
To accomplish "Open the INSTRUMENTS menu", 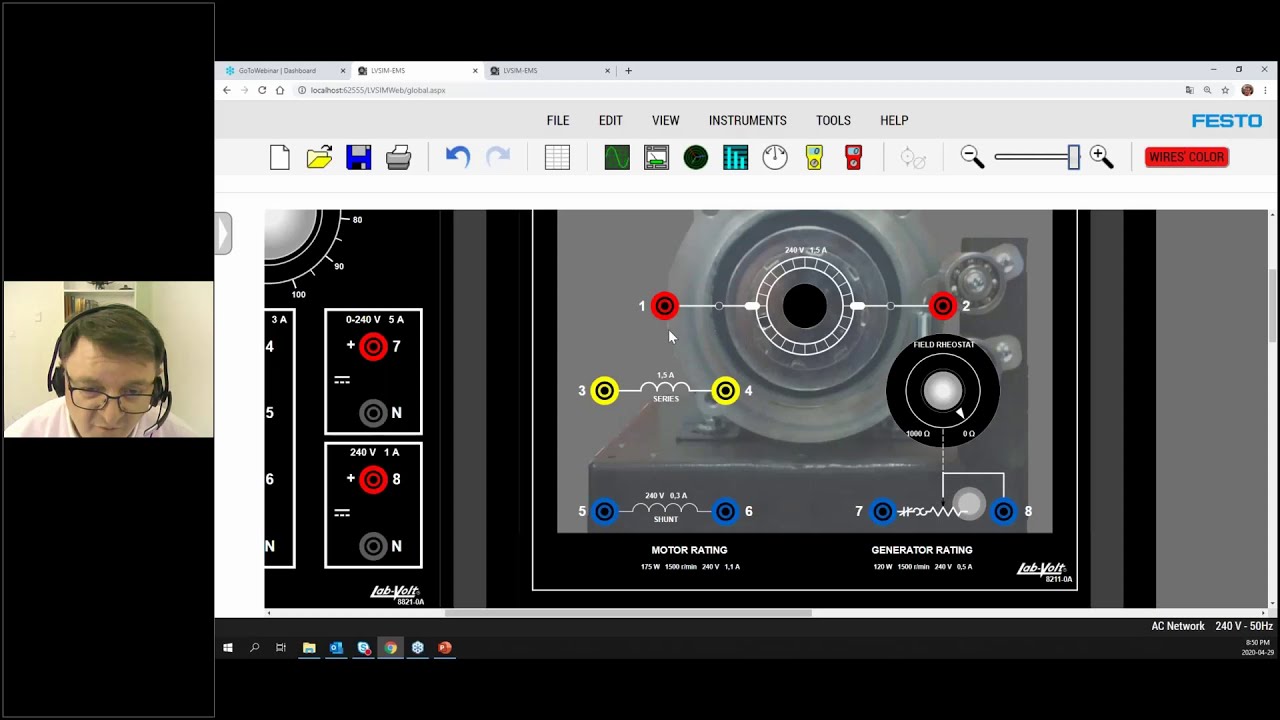I will coord(747,120).
